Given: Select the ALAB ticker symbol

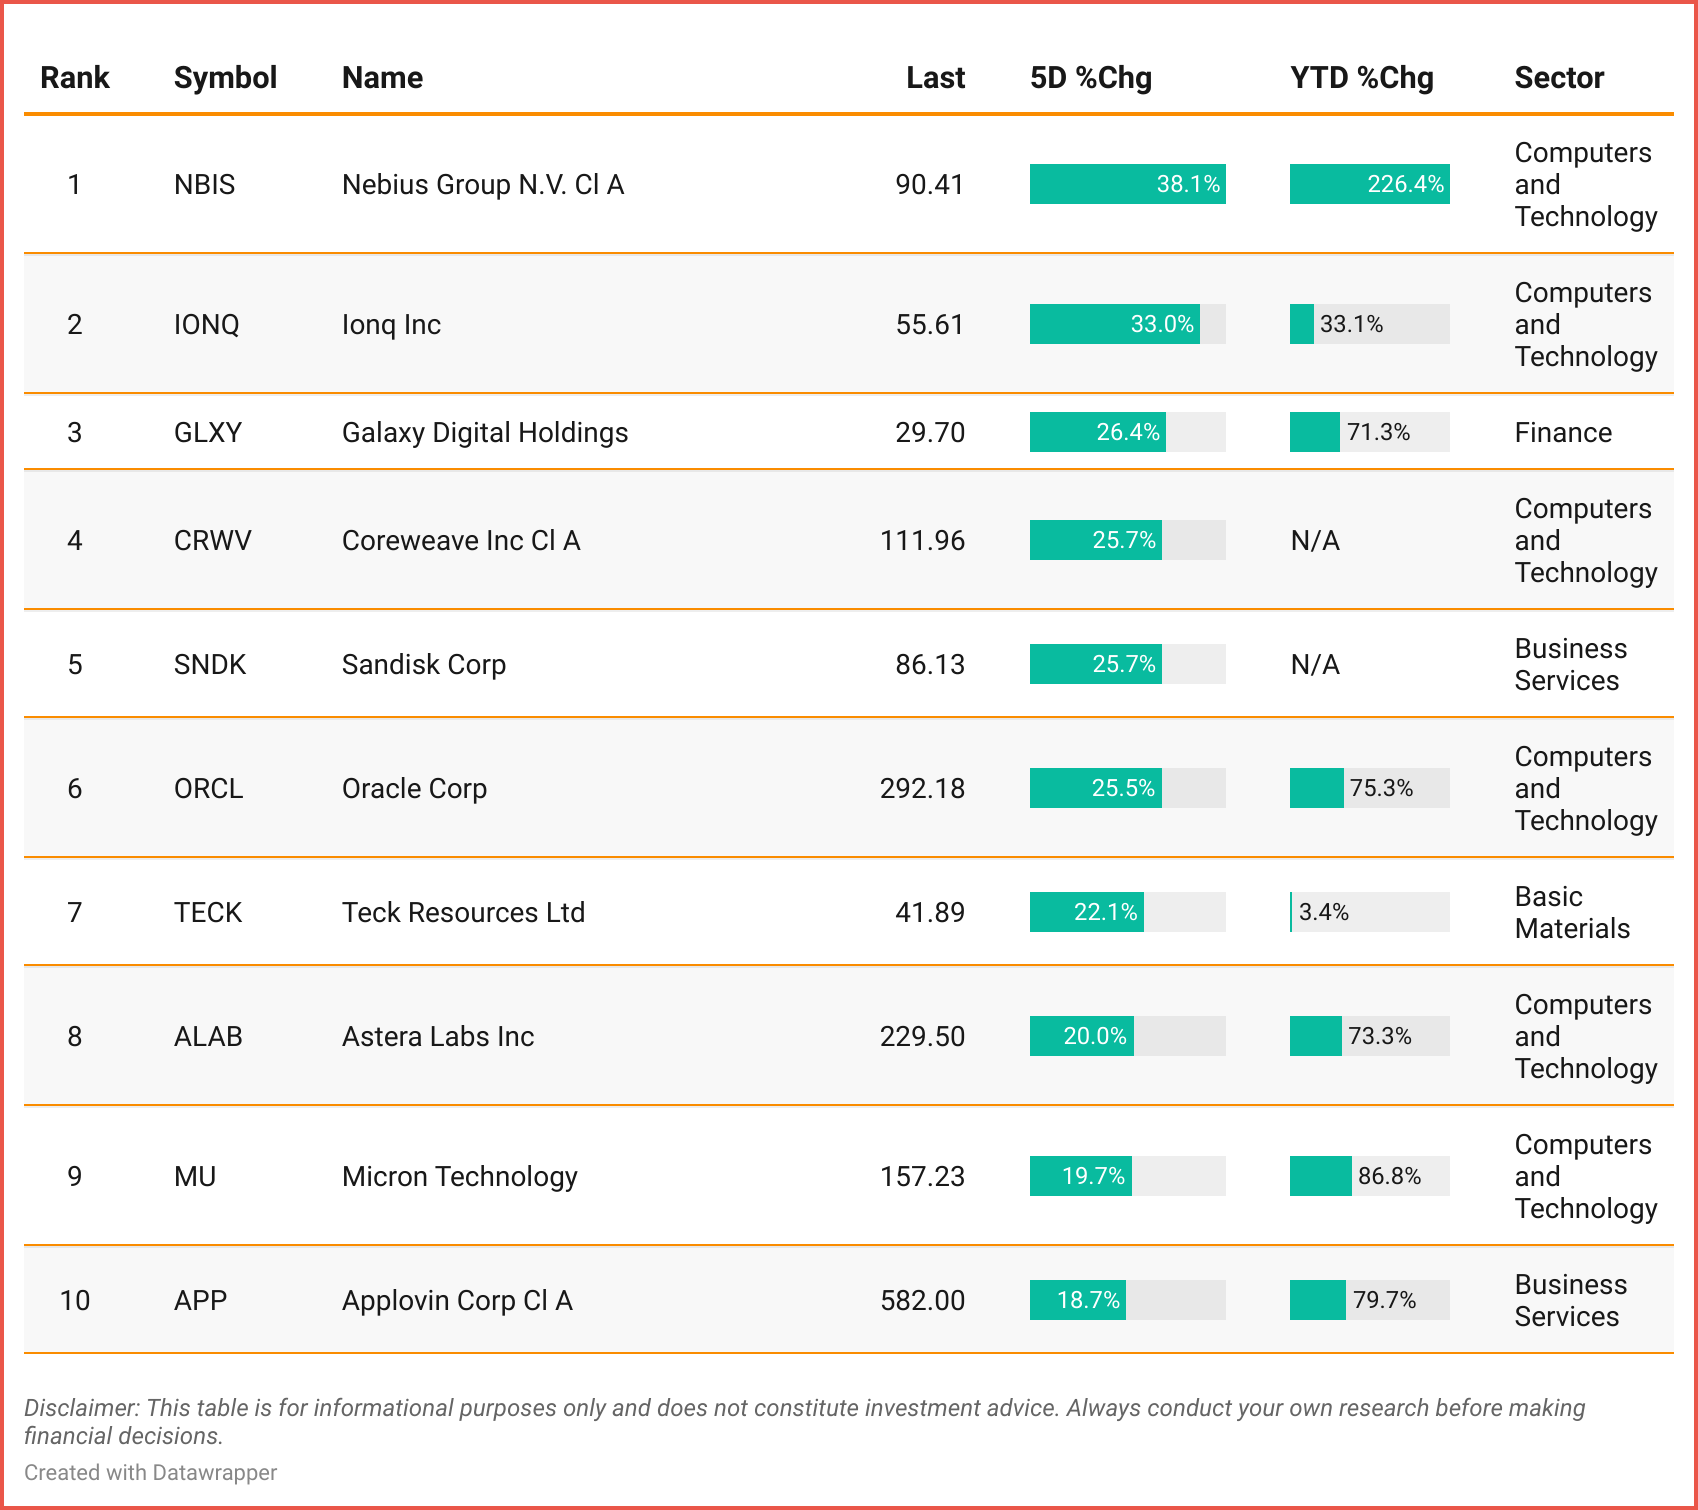Looking at the screenshot, I should coord(208,1037).
